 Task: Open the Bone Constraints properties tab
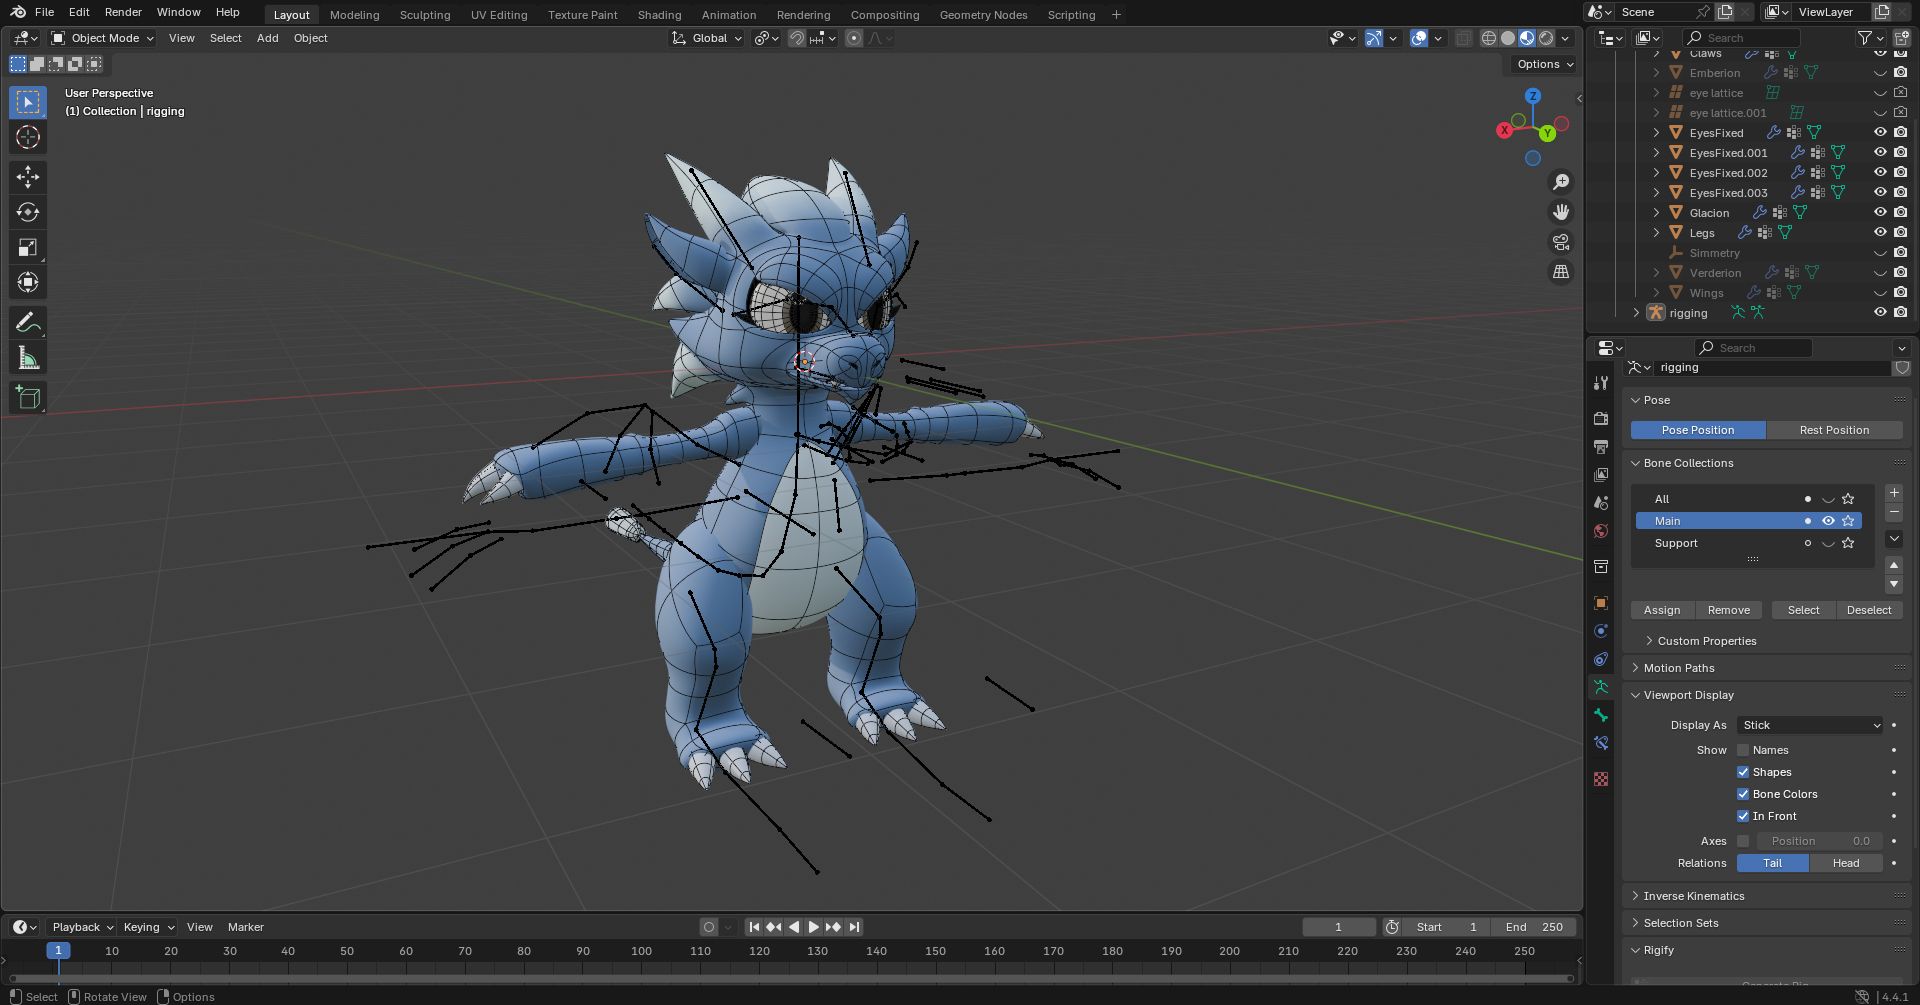[1601, 743]
